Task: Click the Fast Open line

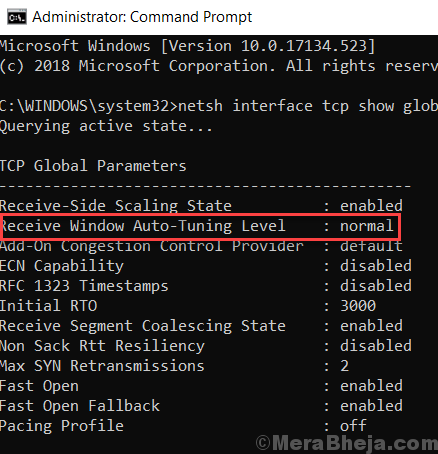Action: (x=201, y=386)
